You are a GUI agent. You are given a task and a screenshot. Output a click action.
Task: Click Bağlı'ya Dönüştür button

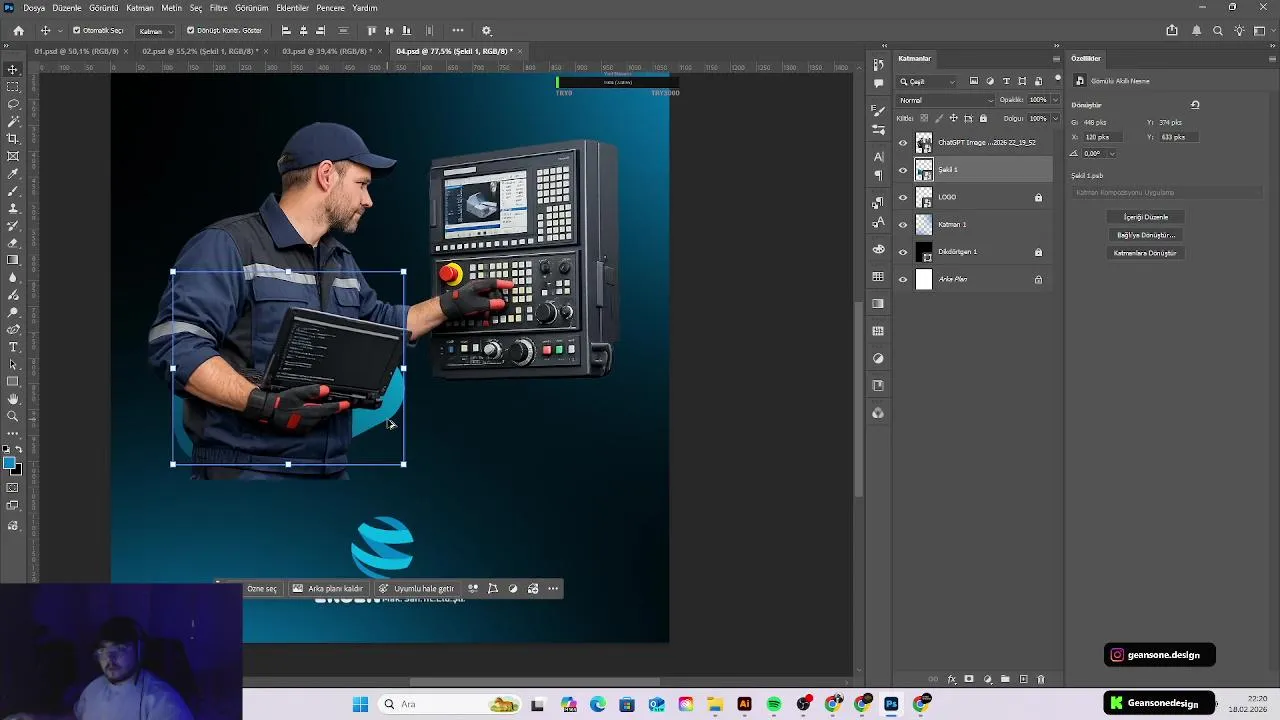coord(1145,235)
